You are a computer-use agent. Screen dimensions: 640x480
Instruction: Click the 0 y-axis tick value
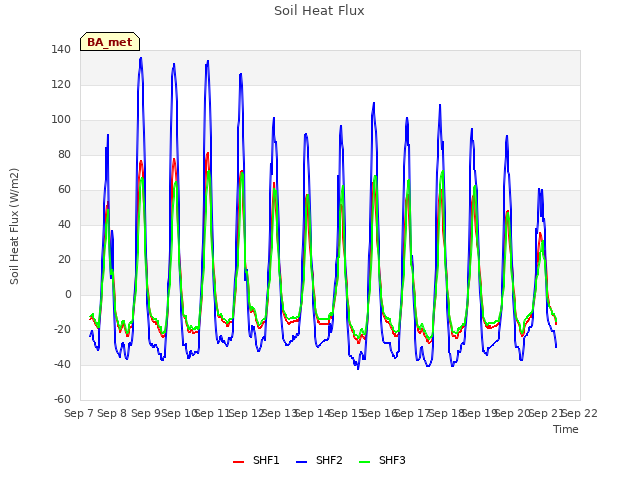[x=68, y=295]
